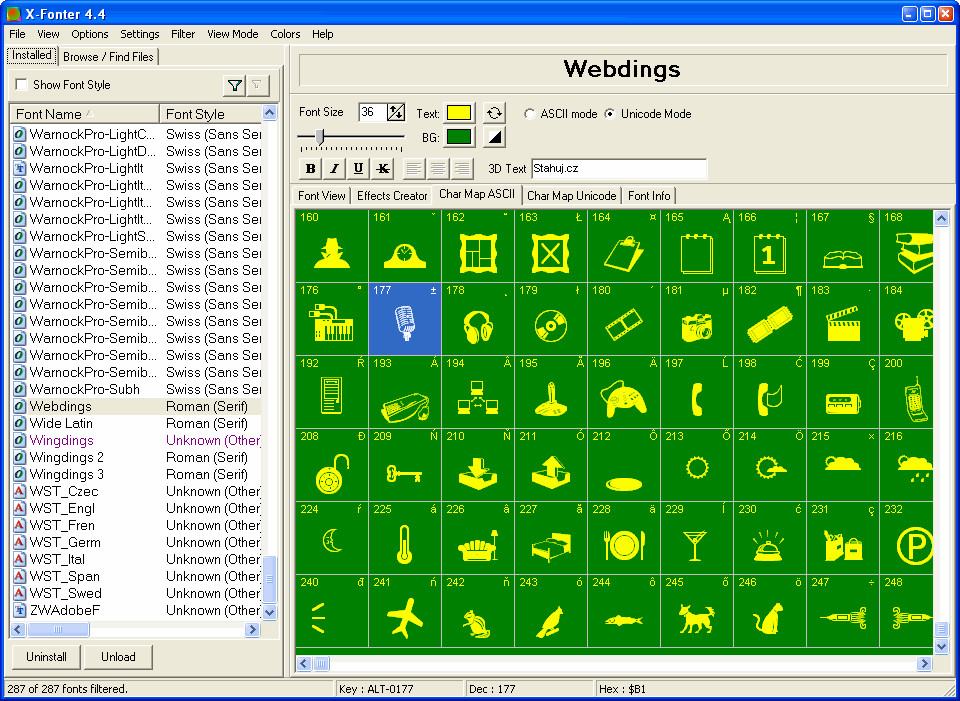The height and width of the screenshot is (701, 960).
Task: Select the thermometer character 225
Action: click(x=405, y=537)
